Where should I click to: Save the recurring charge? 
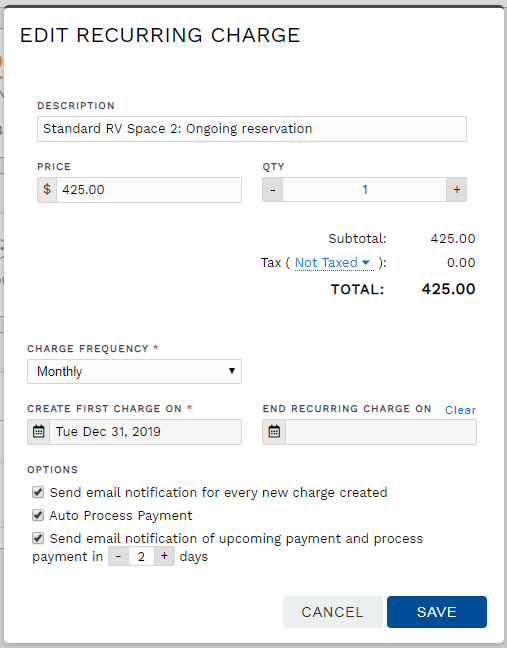(x=437, y=612)
